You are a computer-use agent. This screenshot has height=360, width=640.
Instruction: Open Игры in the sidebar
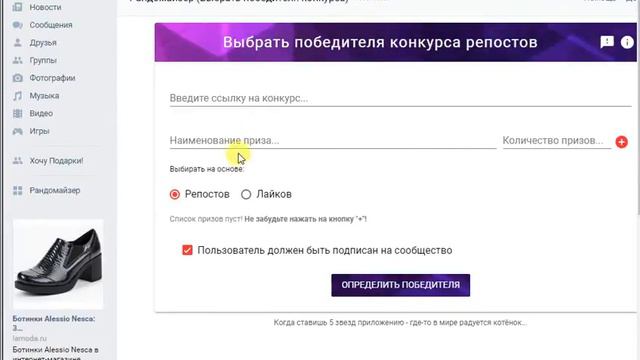pyautogui.click(x=39, y=131)
